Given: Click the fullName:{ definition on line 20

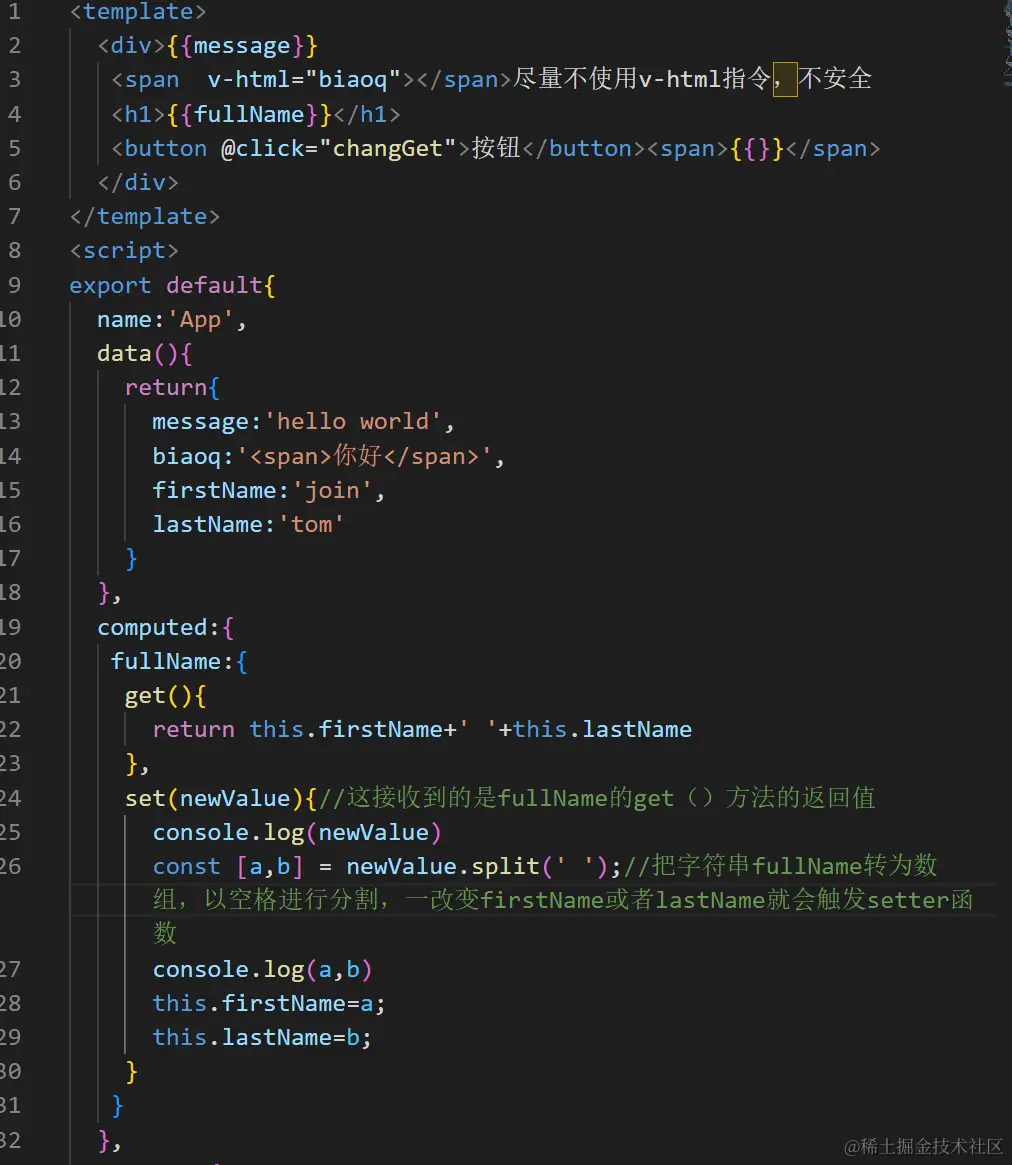Looking at the screenshot, I should [178, 661].
